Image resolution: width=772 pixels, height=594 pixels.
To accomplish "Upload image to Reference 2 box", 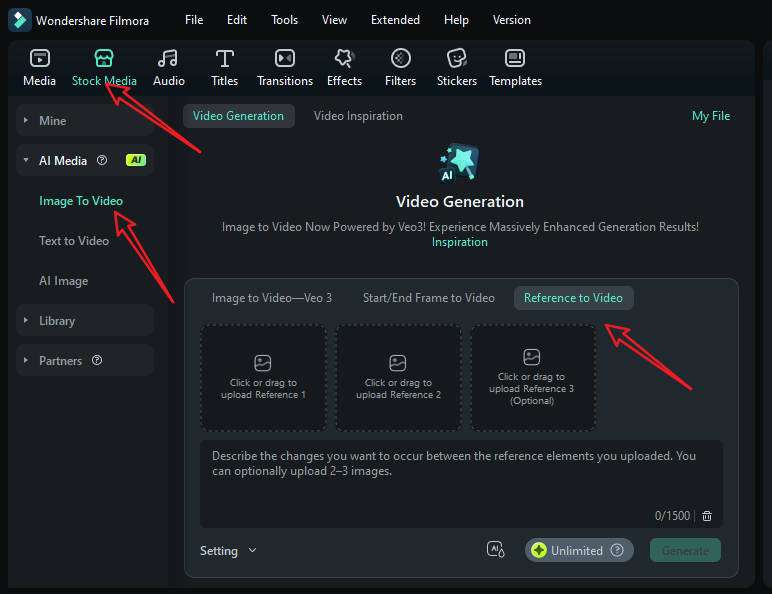I will pyautogui.click(x=398, y=377).
